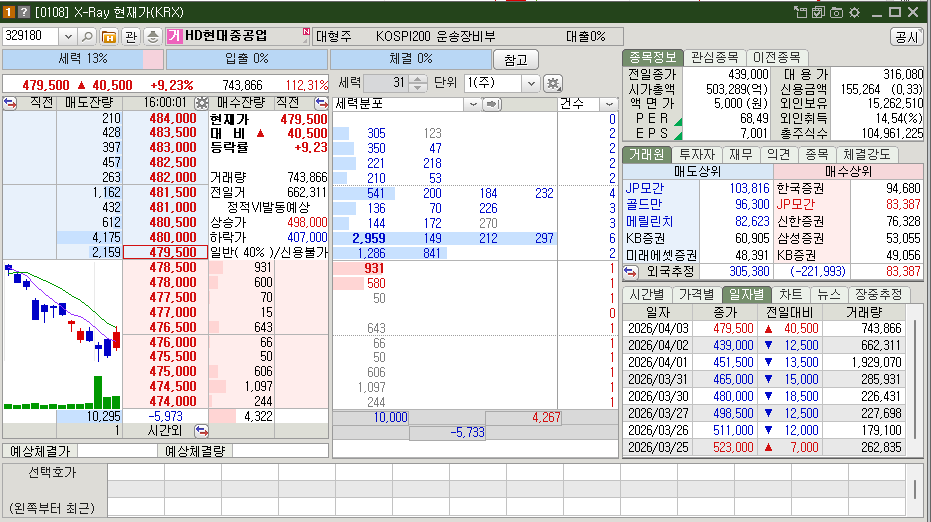The width and height of the screenshot is (931, 522).
Task: Click the window link icon in title bar
Action: [x=800, y=12]
